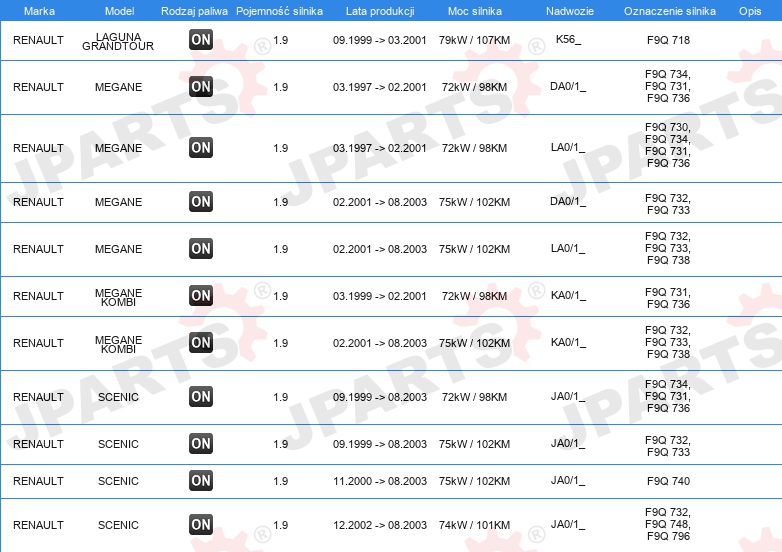Select engine cell F9Q 732, F9Q 748, F9Q 796
The image size is (782, 552).
pyautogui.click(x=668, y=524)
